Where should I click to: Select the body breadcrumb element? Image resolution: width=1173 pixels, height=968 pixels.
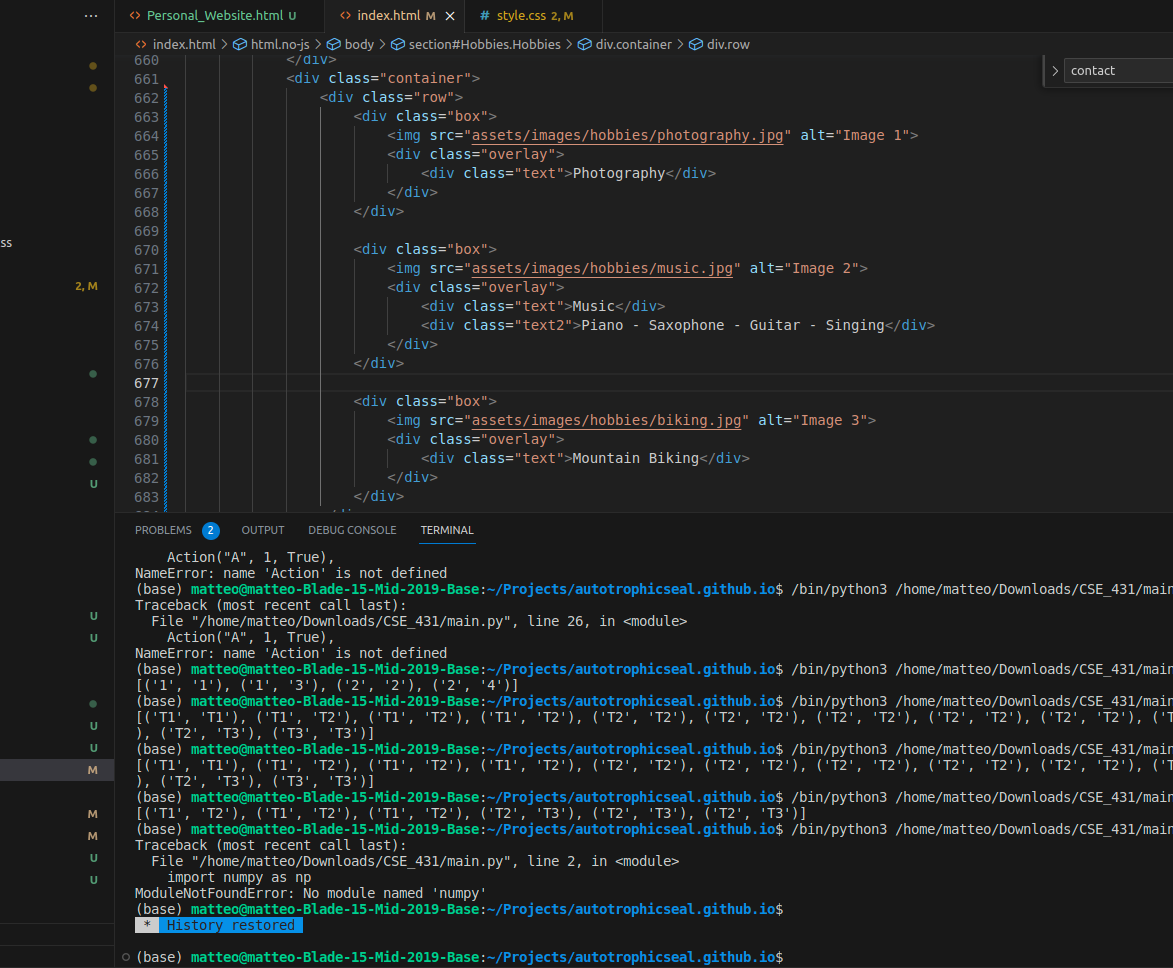coord(359,44)
